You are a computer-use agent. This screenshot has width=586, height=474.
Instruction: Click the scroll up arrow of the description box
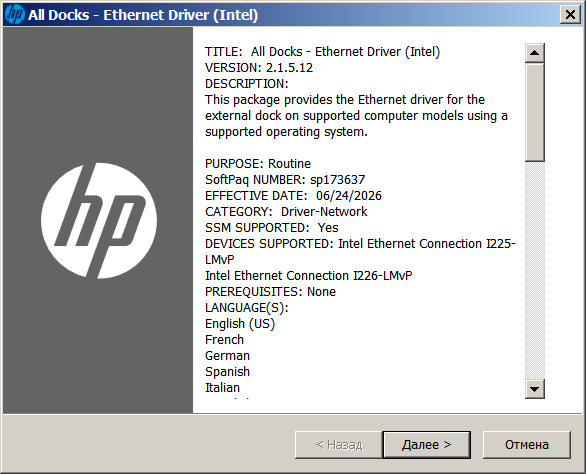(534, 53)
